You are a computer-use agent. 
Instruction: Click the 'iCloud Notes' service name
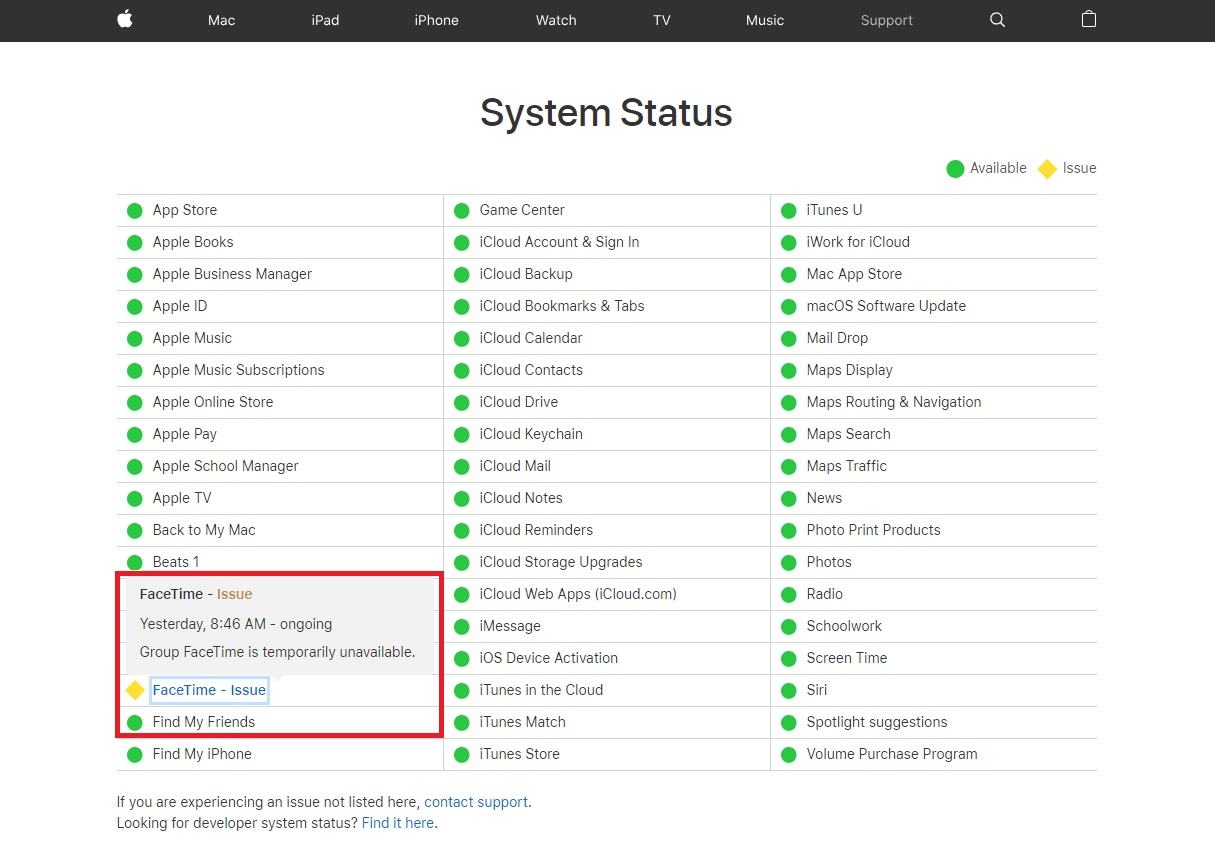(521, 498)
